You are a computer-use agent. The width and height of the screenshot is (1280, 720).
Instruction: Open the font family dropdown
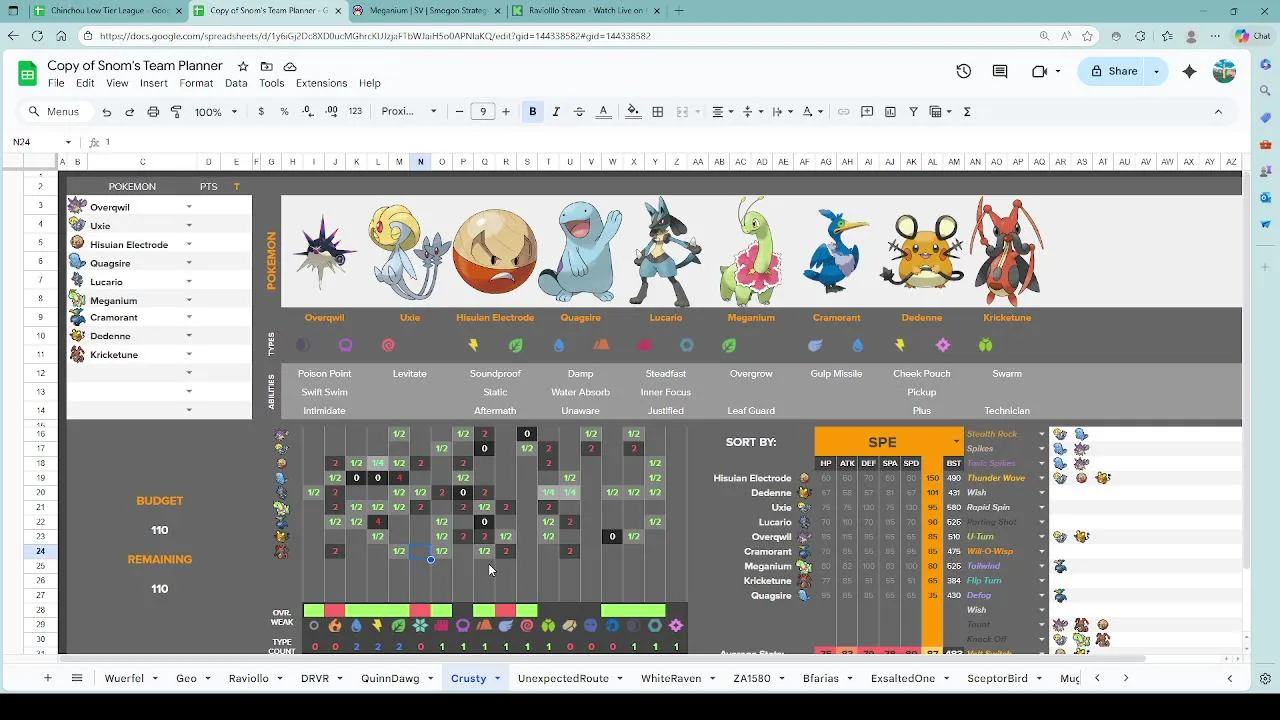[409, 112]
